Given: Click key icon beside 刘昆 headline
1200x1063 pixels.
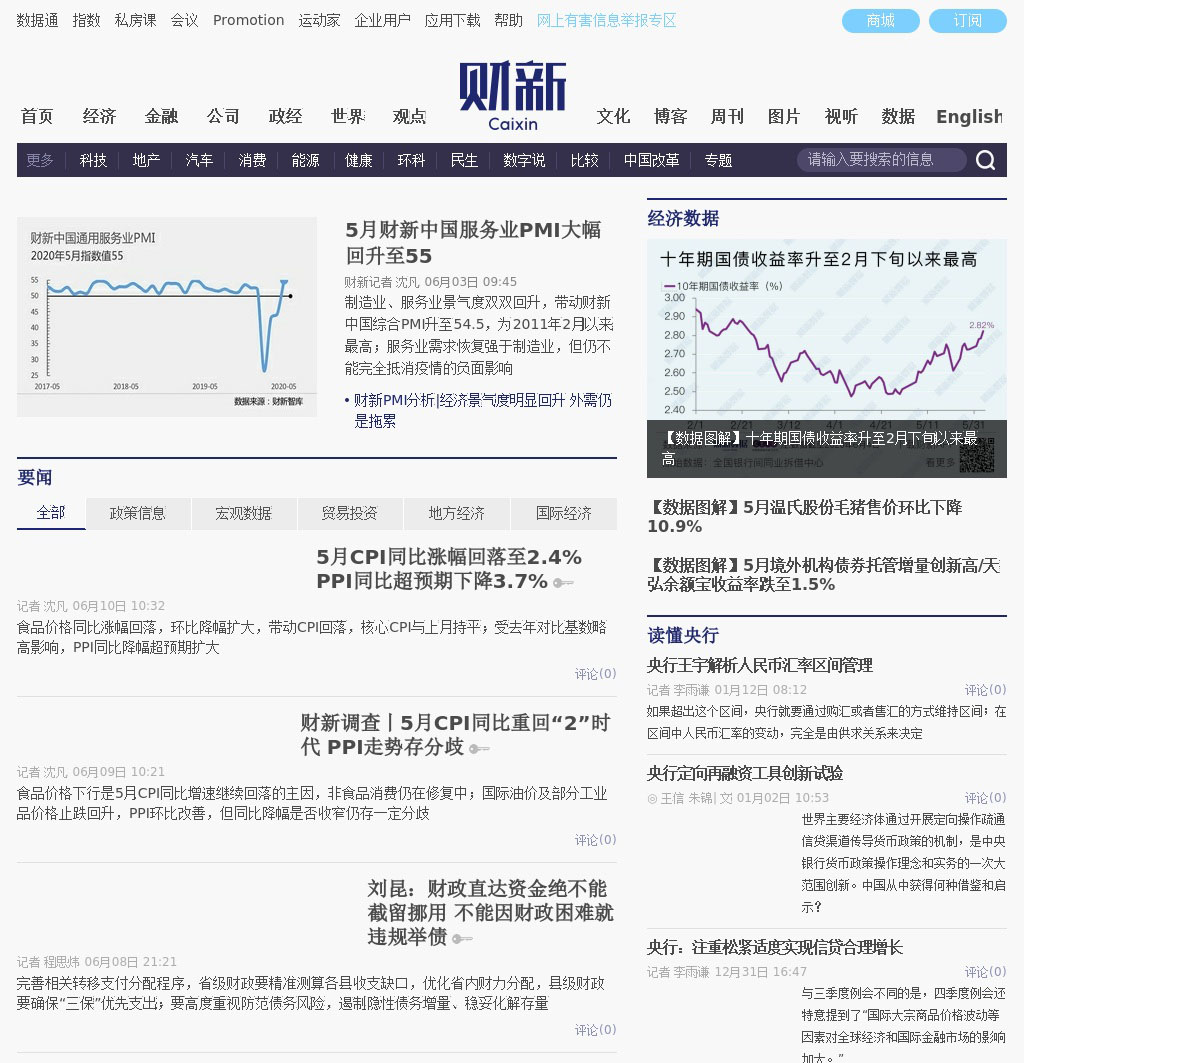Looking at the screenshot, I should click(461, 939).
